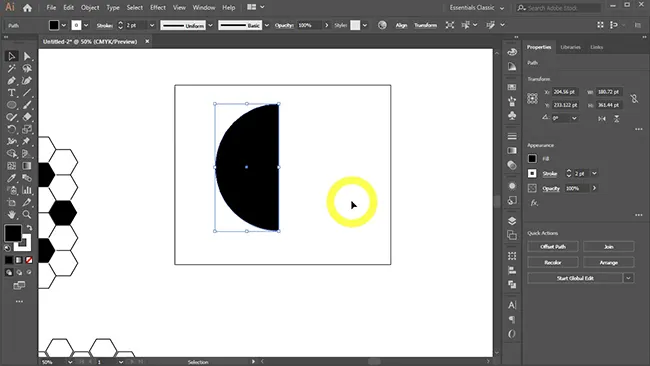Click the Offset Path quick action

[553, 247]
